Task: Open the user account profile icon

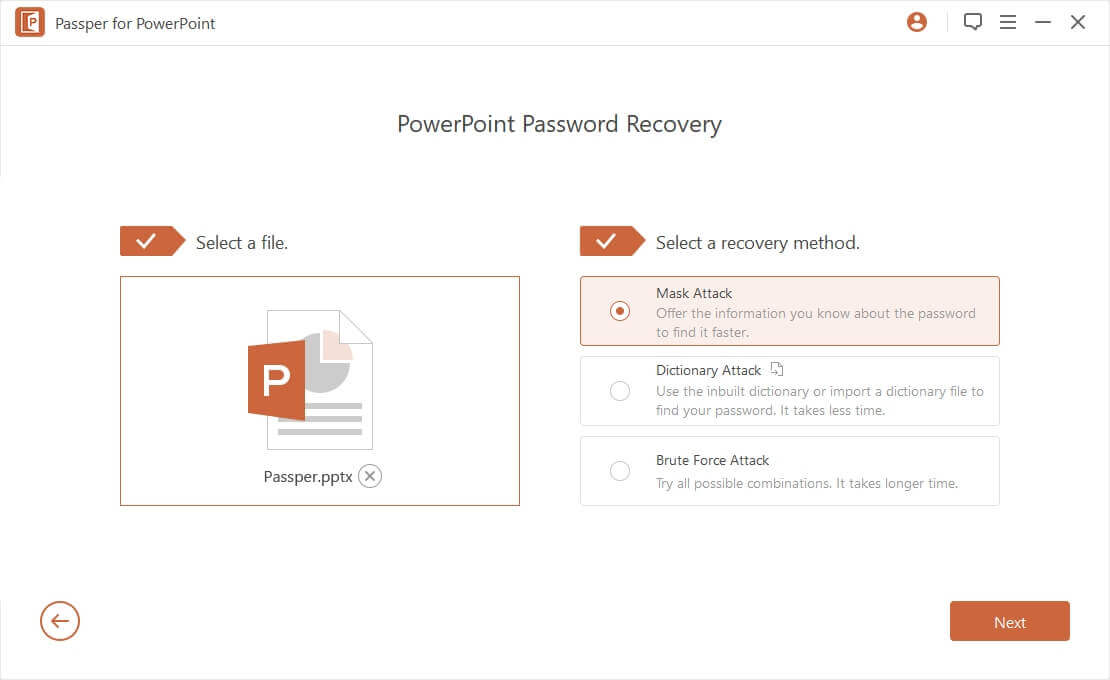Action: pos(917,23)
